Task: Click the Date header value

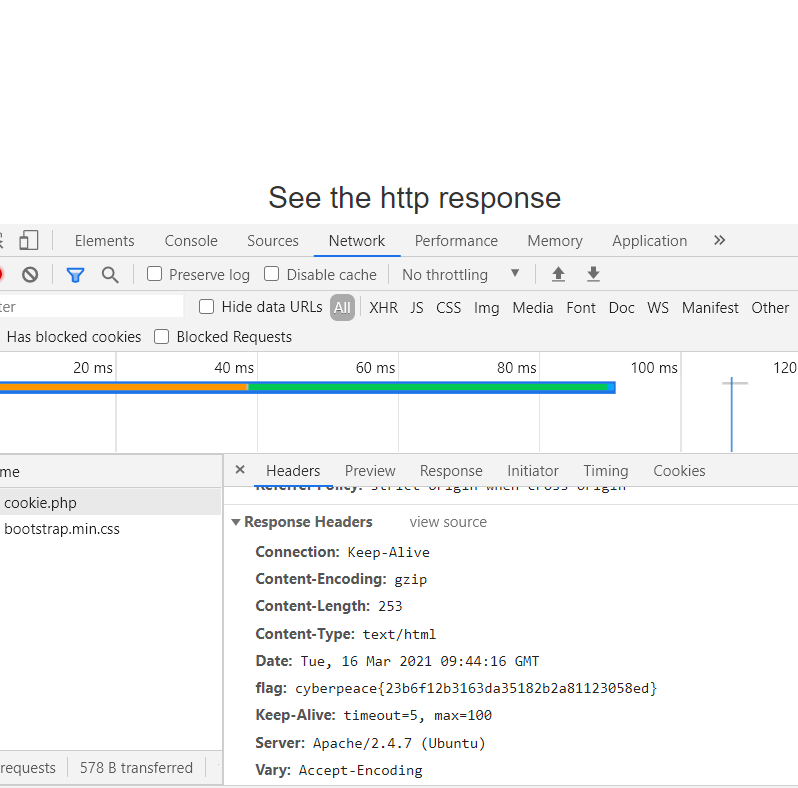Action: click(419, 661)
